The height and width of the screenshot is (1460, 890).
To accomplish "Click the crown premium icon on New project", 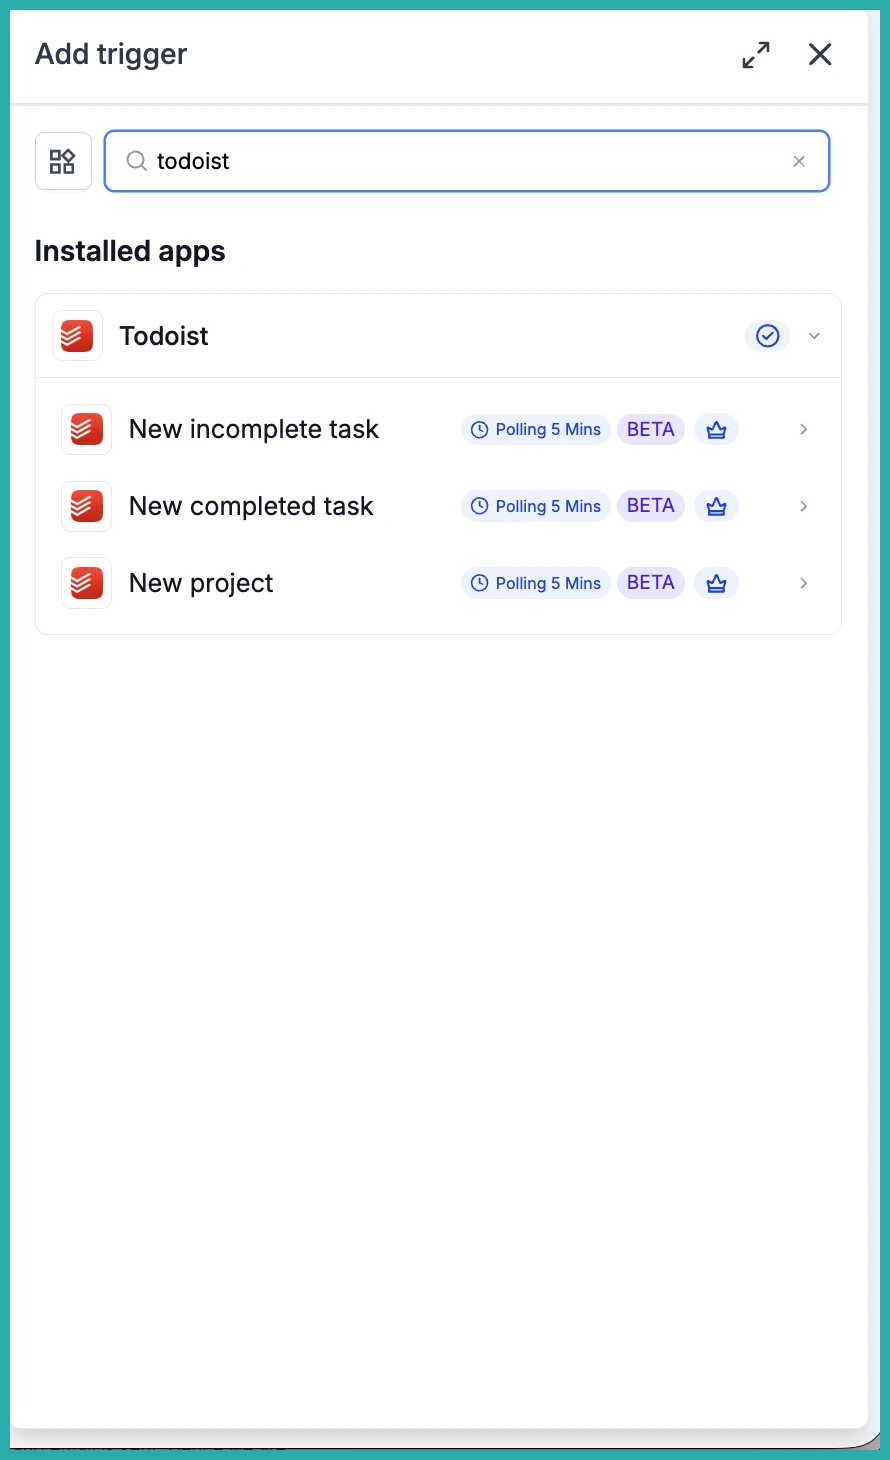I will pyautogui.click(x=716, y=583).
